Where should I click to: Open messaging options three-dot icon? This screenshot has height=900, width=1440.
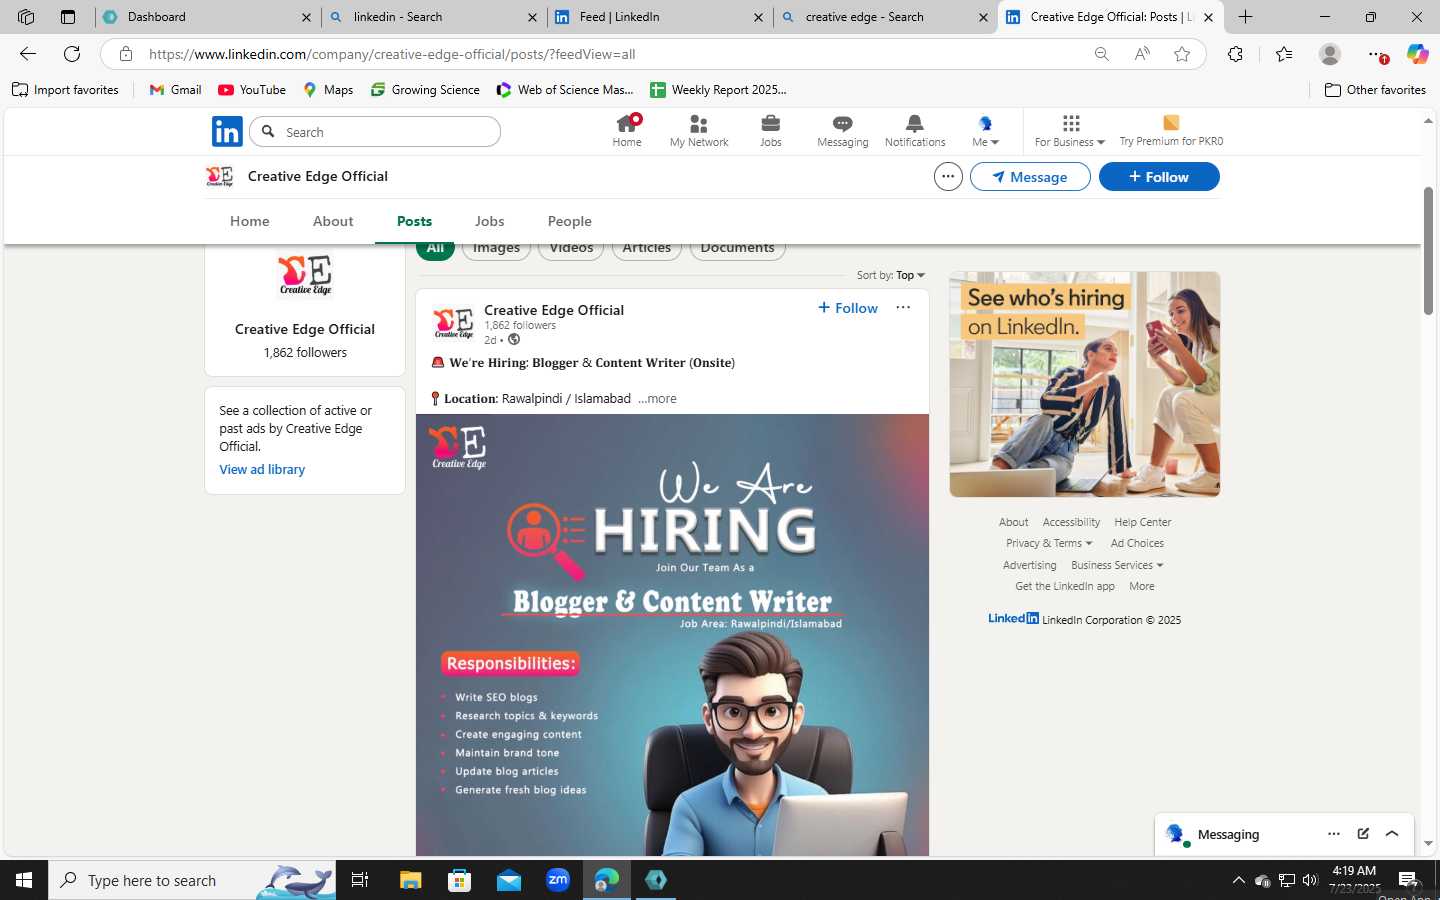pos(1333,834)
